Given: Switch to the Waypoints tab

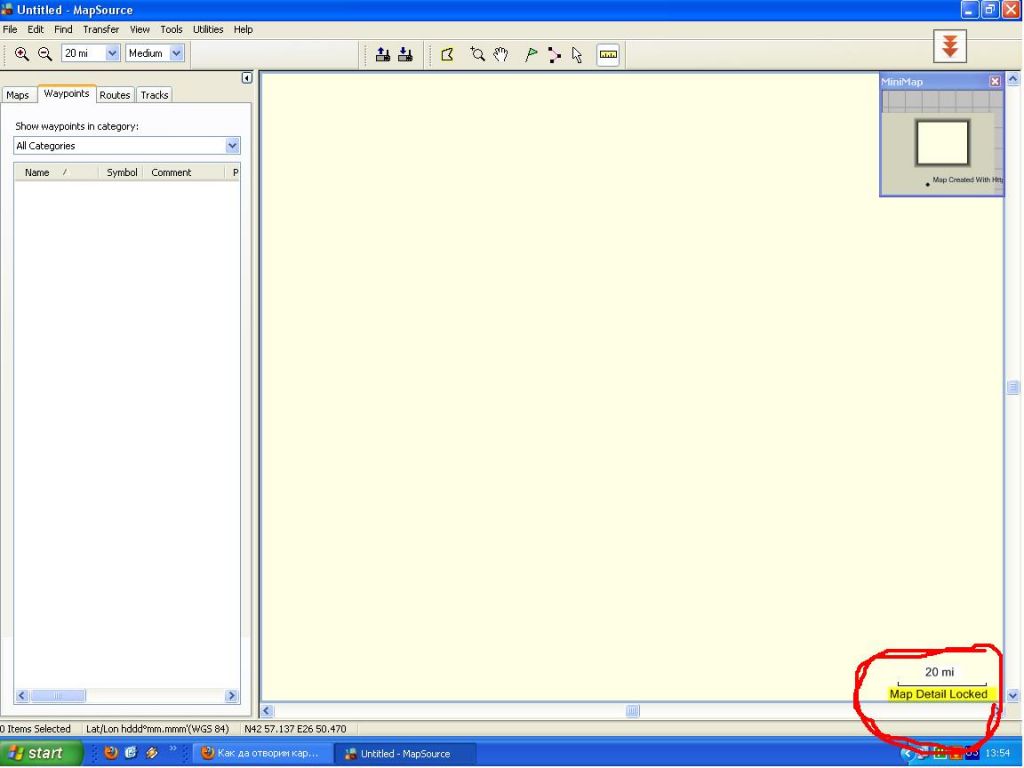Looking at the screenshot, I should (x=67, y=94).
